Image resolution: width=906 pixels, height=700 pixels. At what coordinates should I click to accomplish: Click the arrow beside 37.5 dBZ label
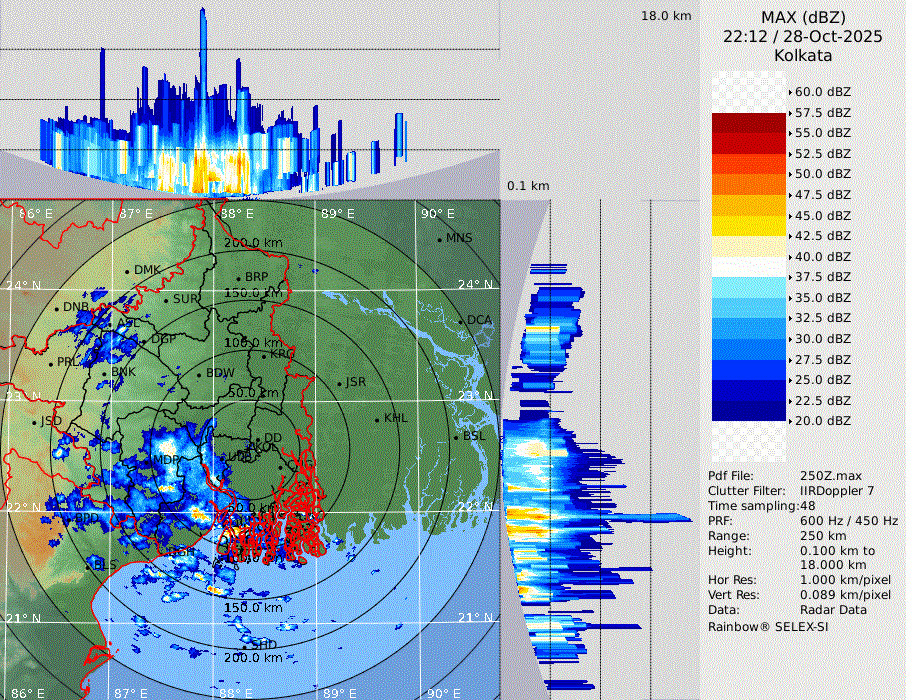click(790, 277)
